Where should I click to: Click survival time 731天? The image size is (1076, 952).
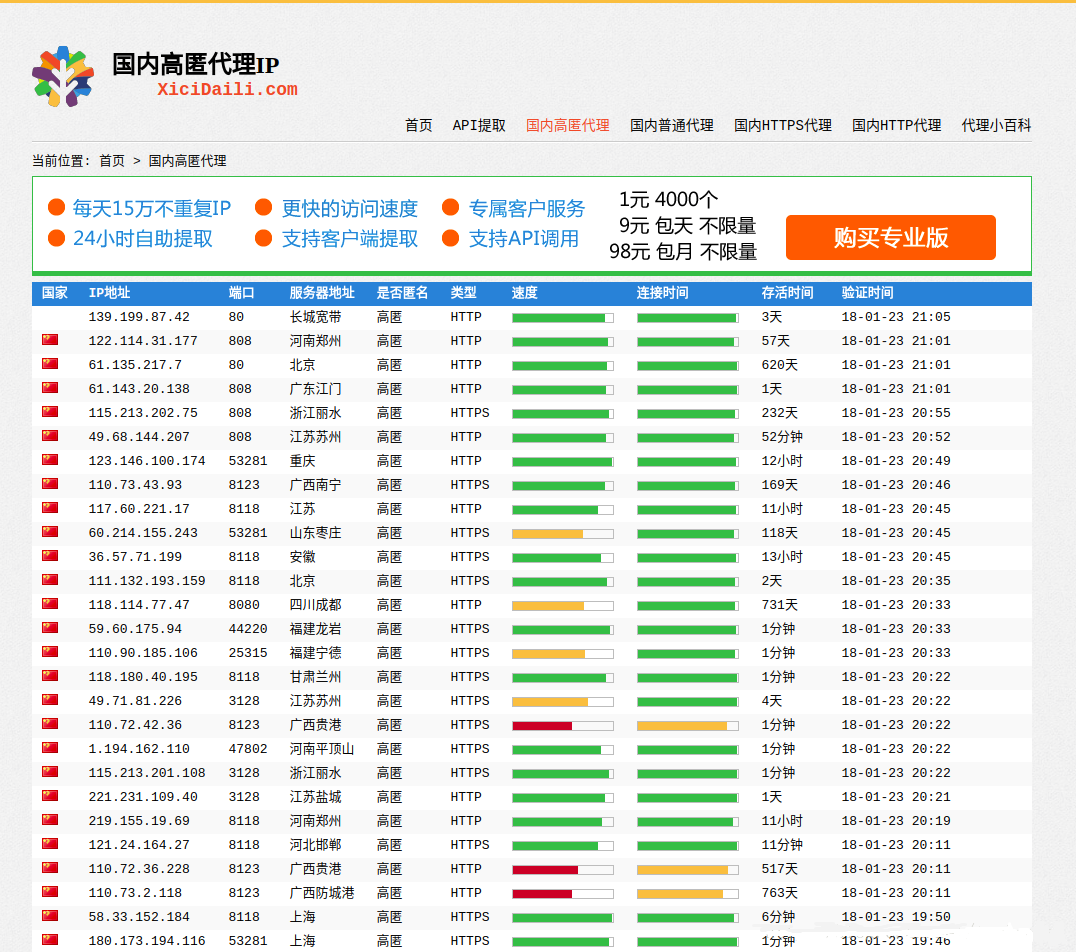pos(779,605)
